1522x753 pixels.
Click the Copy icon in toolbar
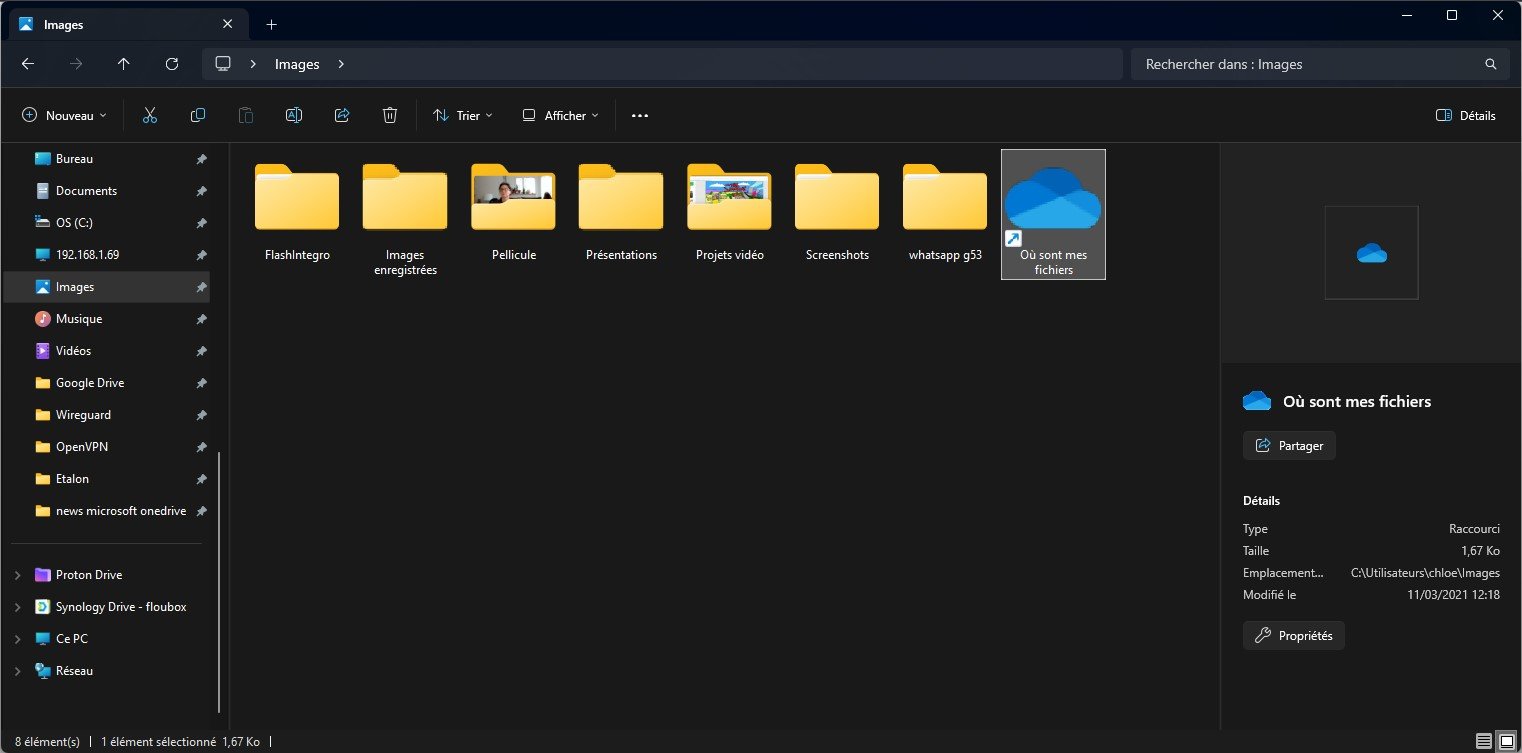[198, 115]
